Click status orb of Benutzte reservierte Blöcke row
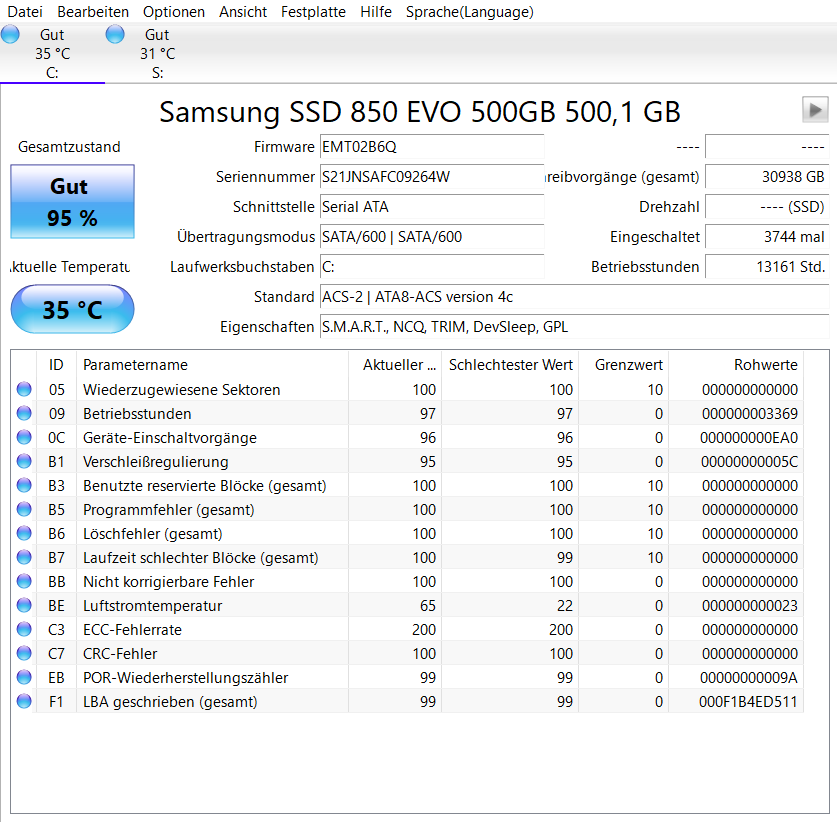 [x=24, y=485]
